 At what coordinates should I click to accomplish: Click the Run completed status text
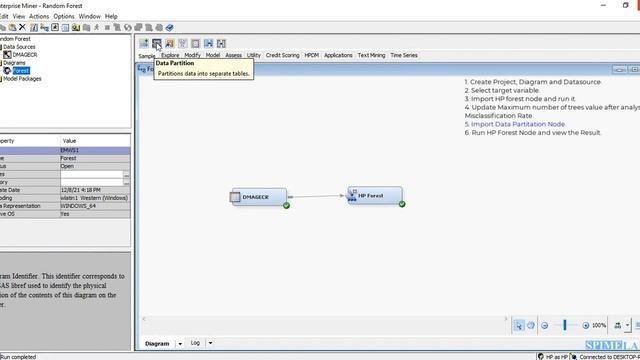click(x=18, y=357)
